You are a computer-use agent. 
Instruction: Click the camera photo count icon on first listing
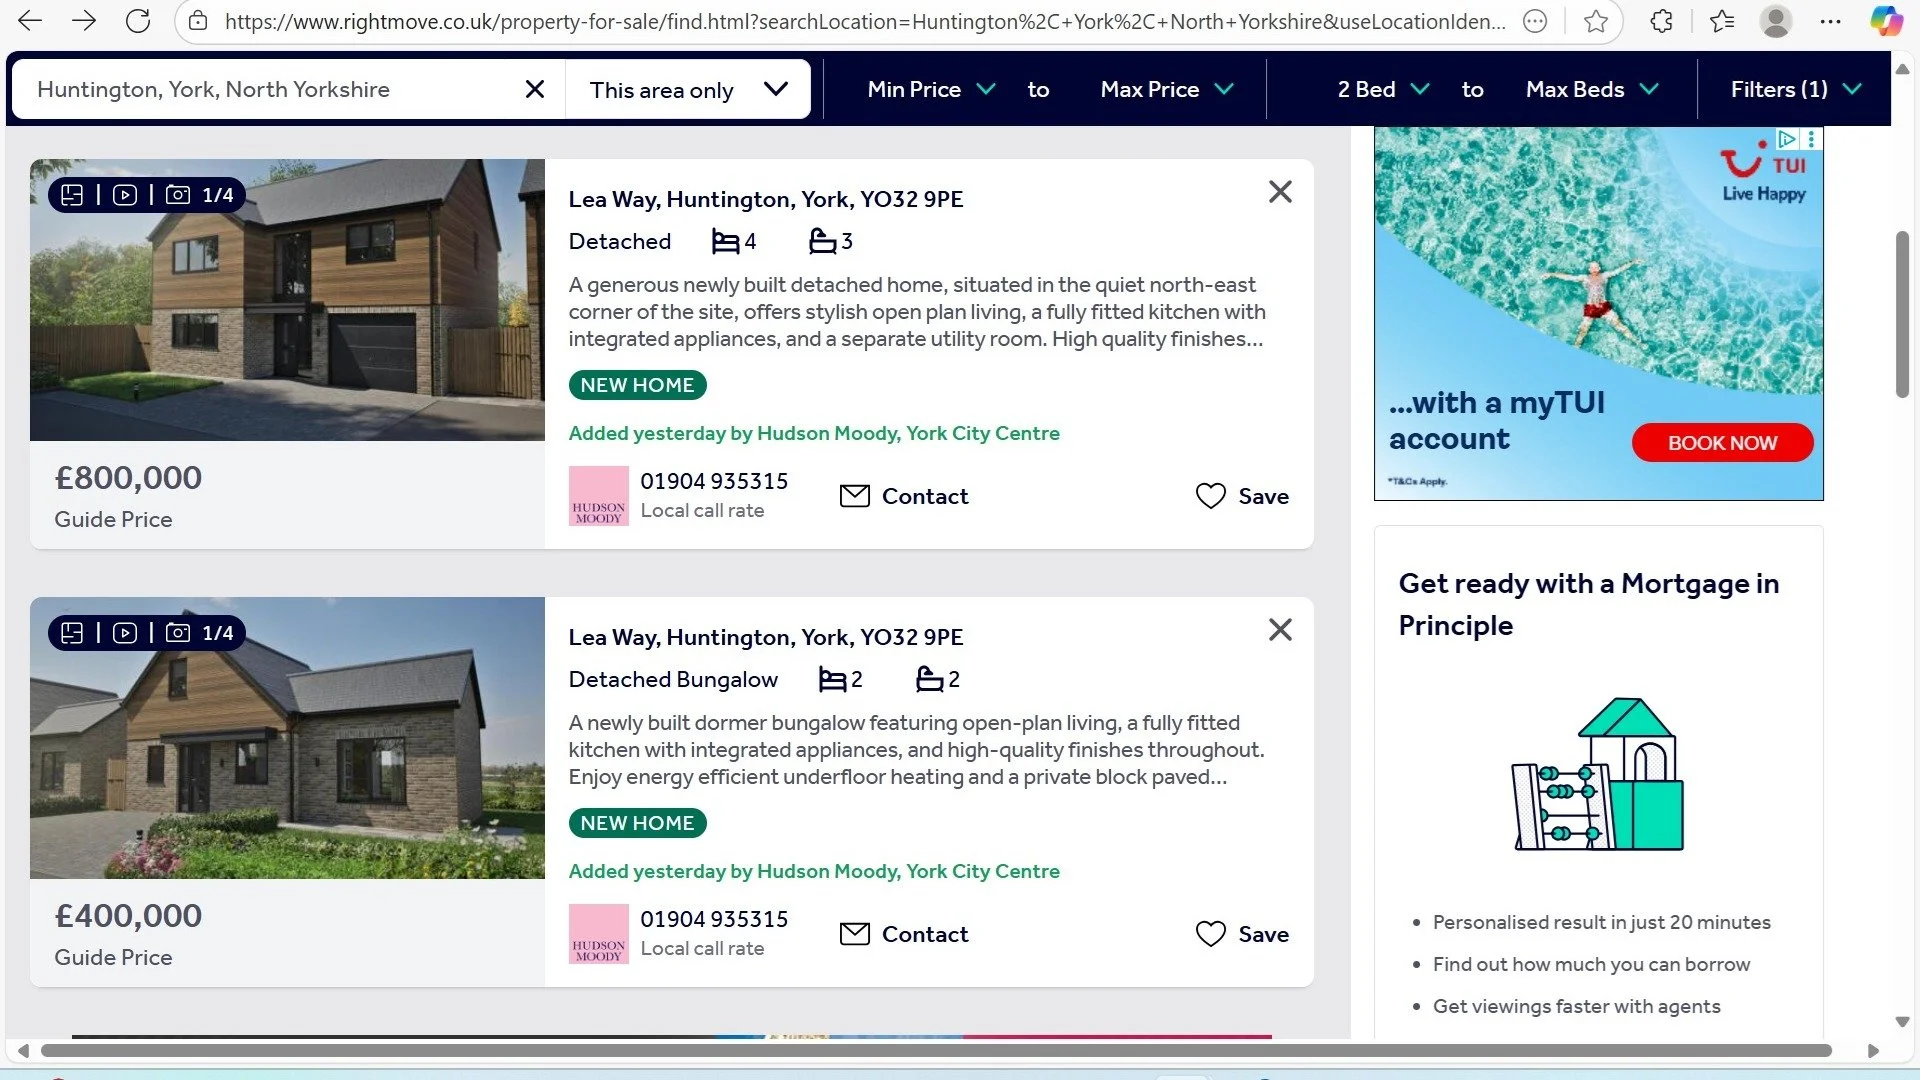pos(178,195)
